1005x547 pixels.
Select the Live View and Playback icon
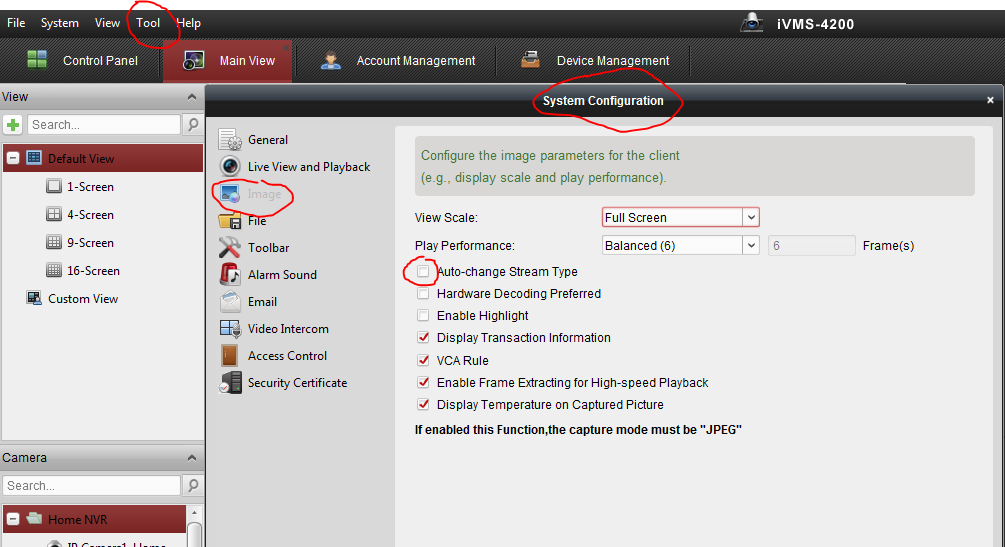point(230,167)
